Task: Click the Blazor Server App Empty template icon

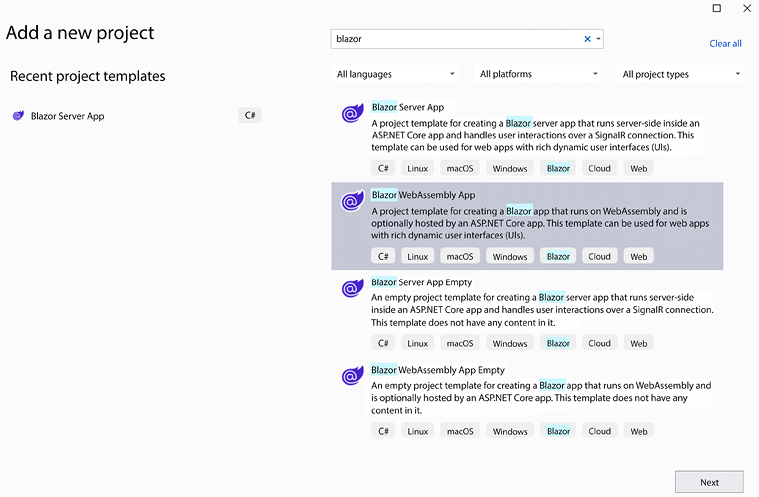Action: [352, 288]
